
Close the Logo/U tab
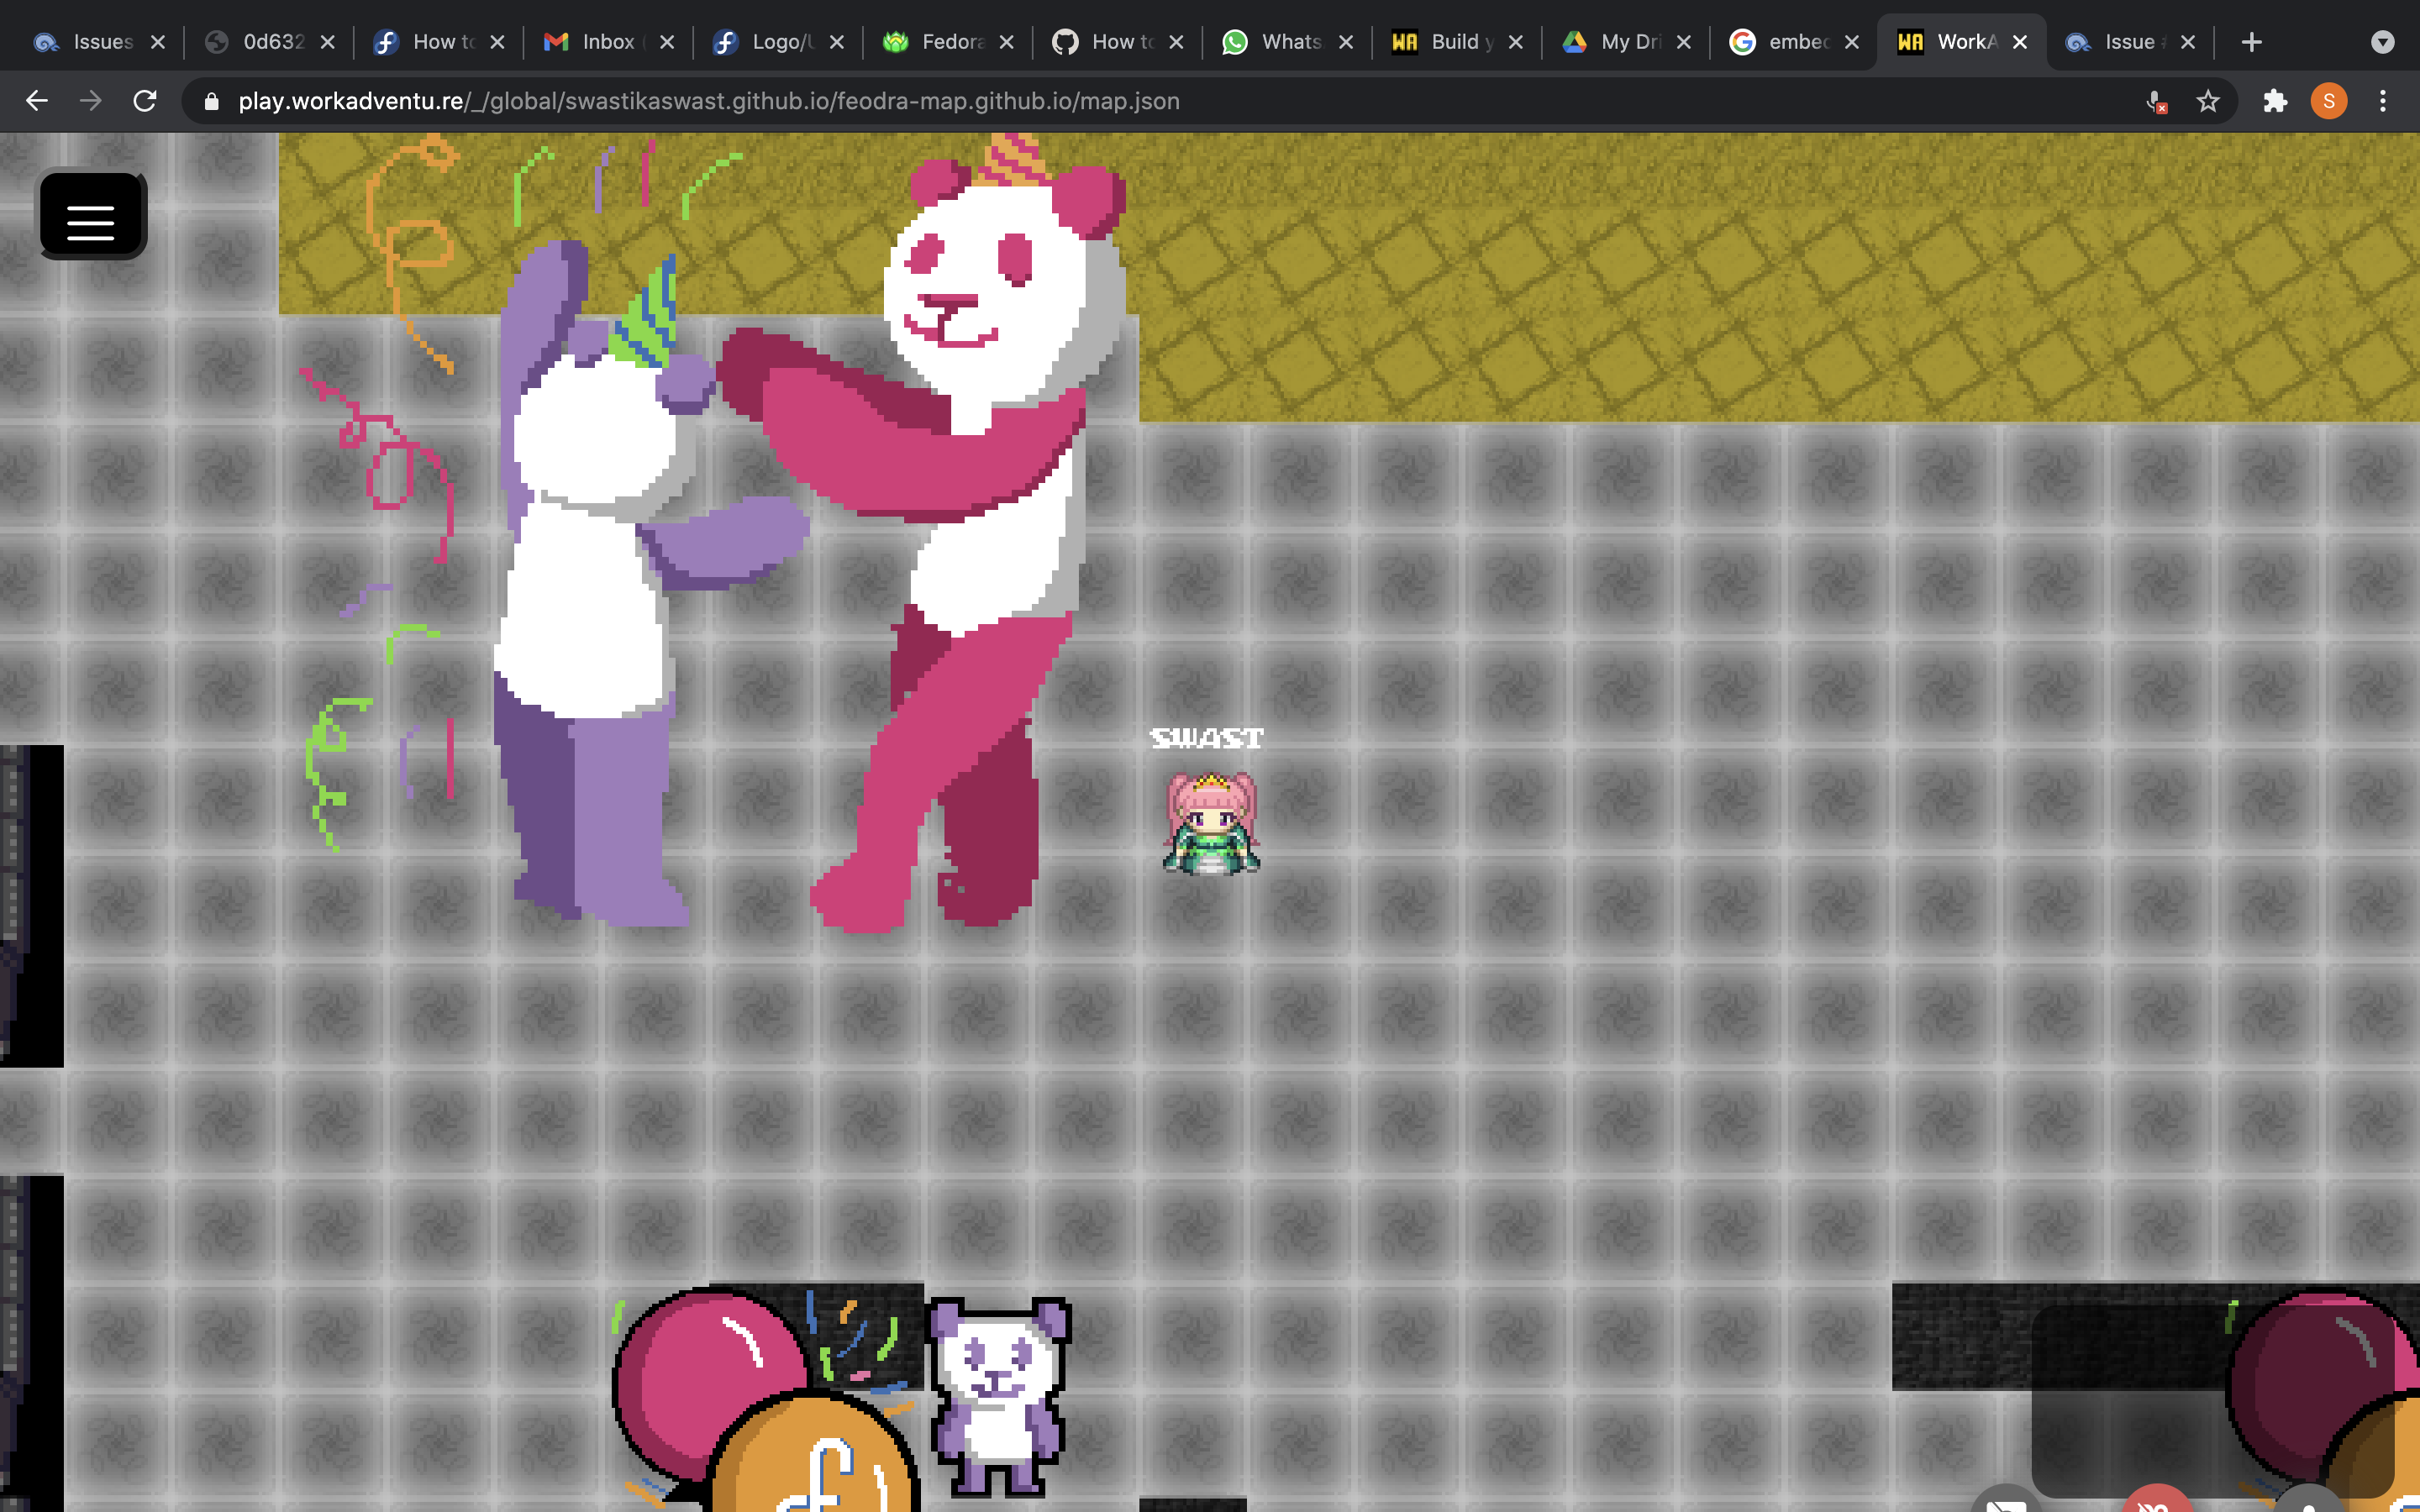(x=837, y=42)
